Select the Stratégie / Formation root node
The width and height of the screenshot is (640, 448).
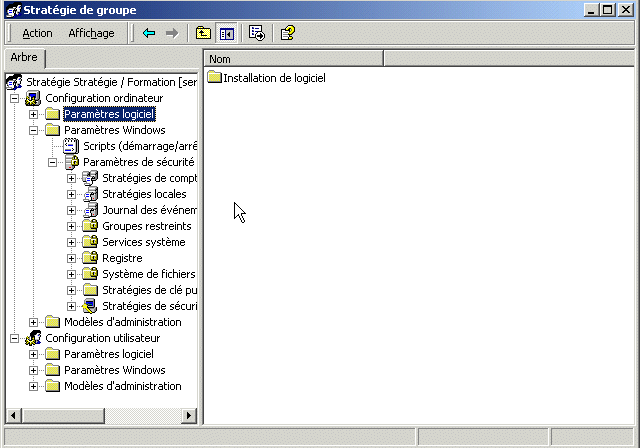pos(111,82)
